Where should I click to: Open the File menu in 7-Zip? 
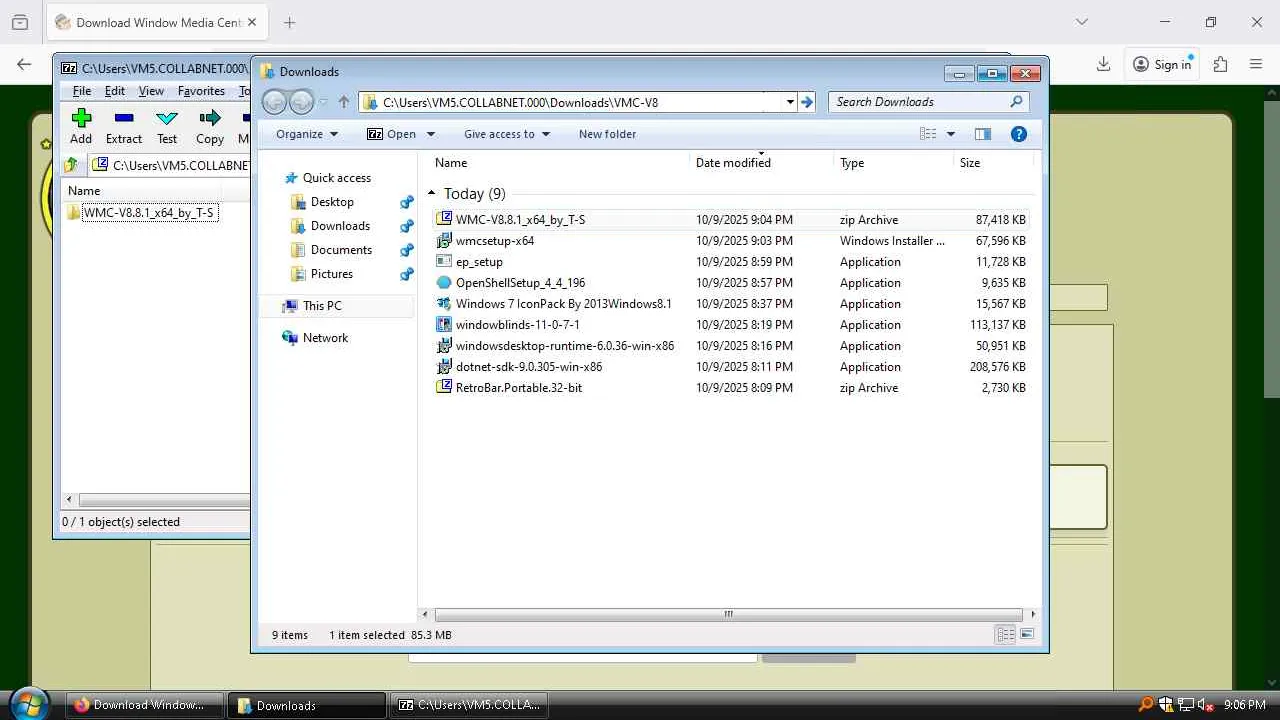[x=82, y=91]
